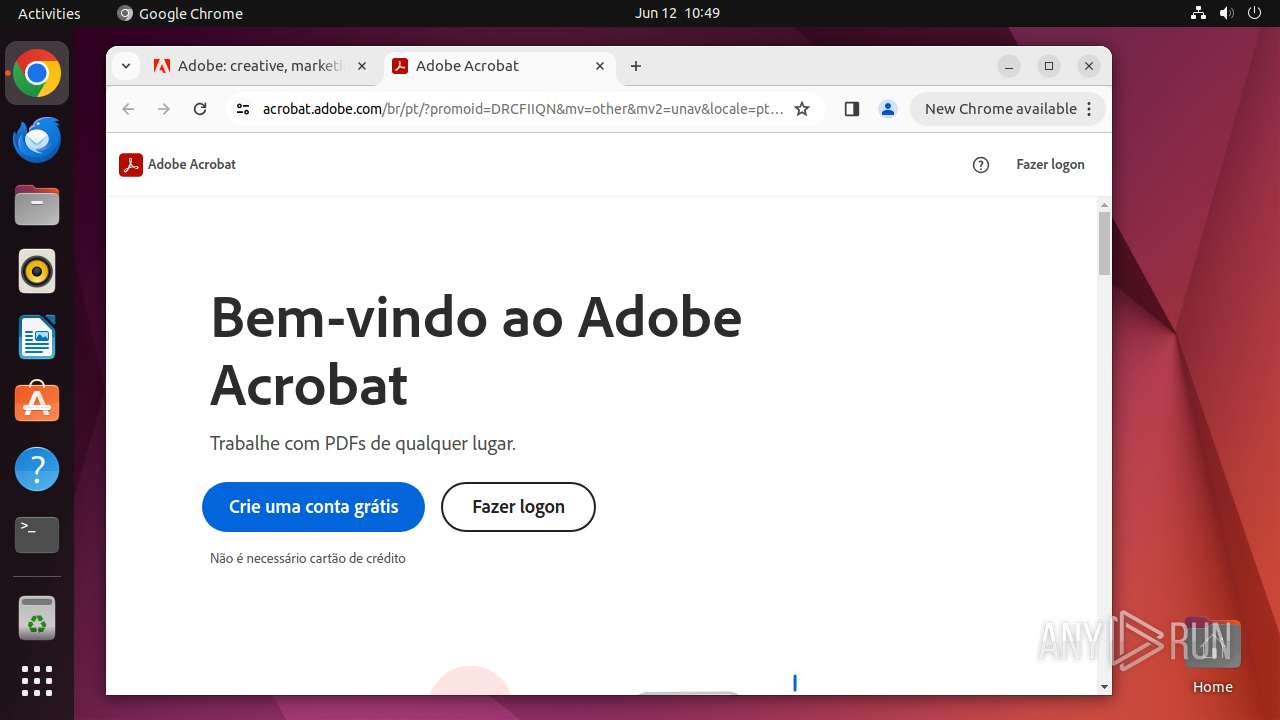
Task: Open the Adobe Acrobat logo link
Action: [x=177, y=164]
